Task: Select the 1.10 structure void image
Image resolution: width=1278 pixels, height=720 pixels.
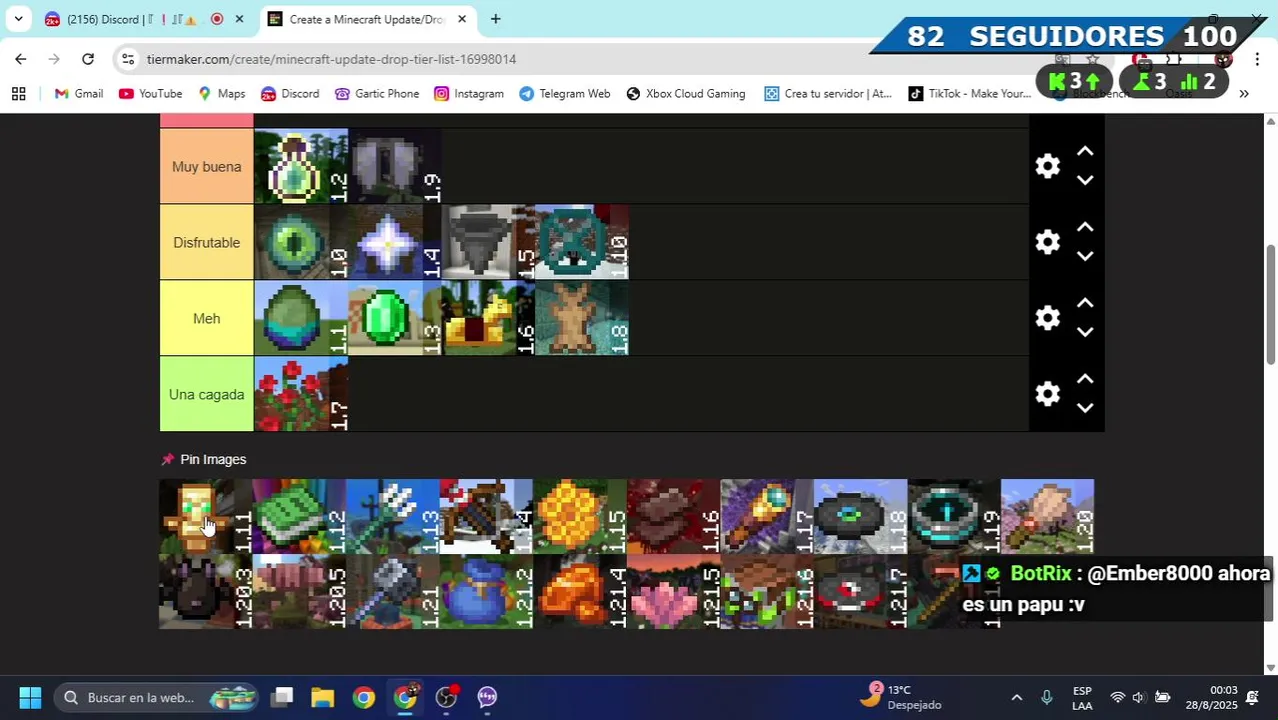Action: [x=582, y=242]
